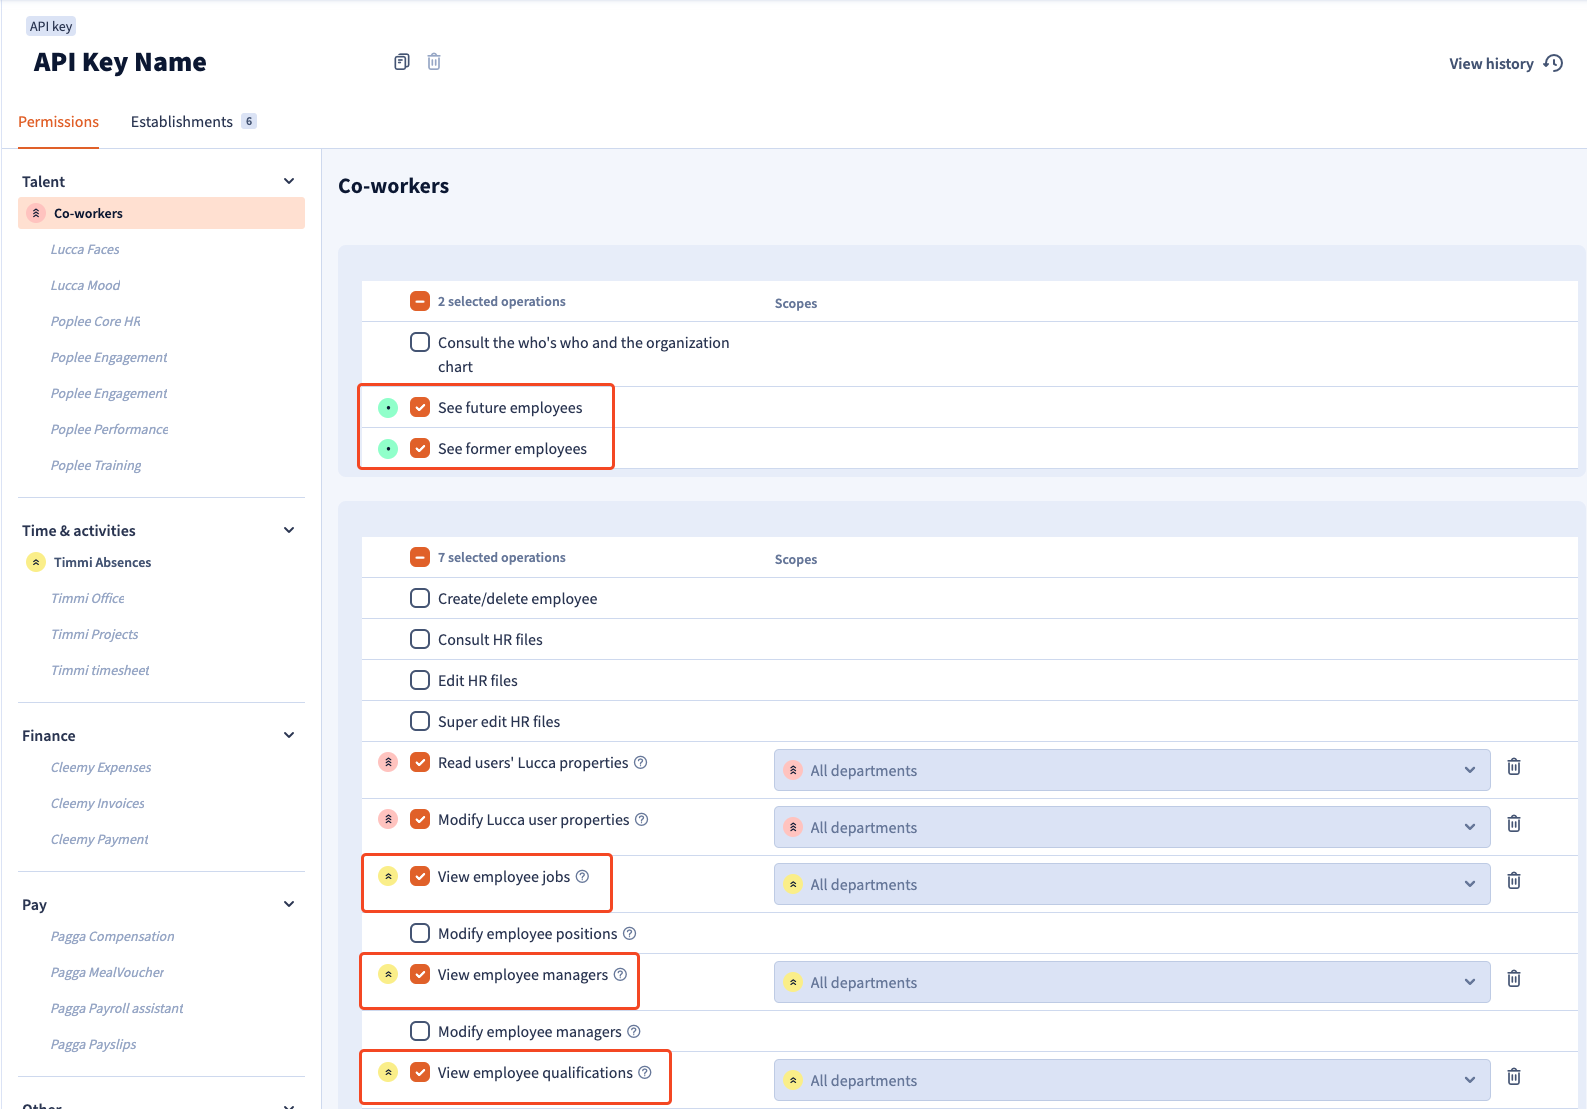Remove the View employee qualifications scope

pyautogui.click(x=1514, y=1077)
